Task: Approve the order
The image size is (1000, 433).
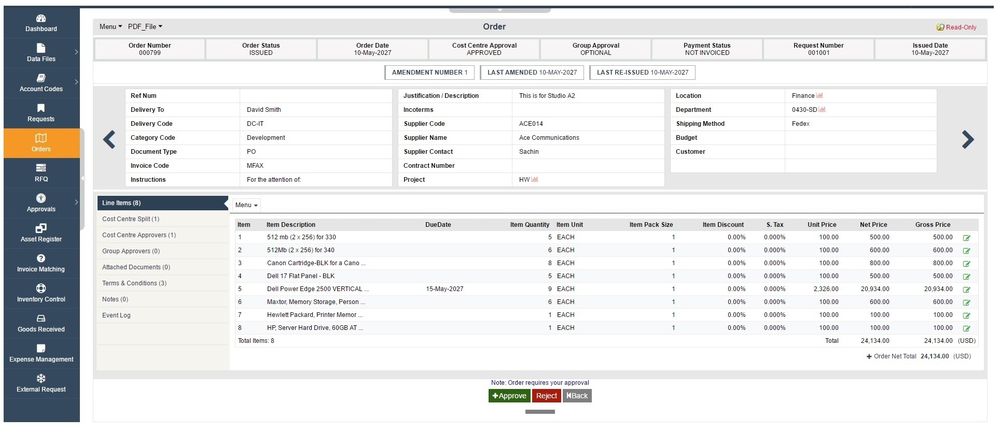Action: pyautogui.click(x=509, y=396)
